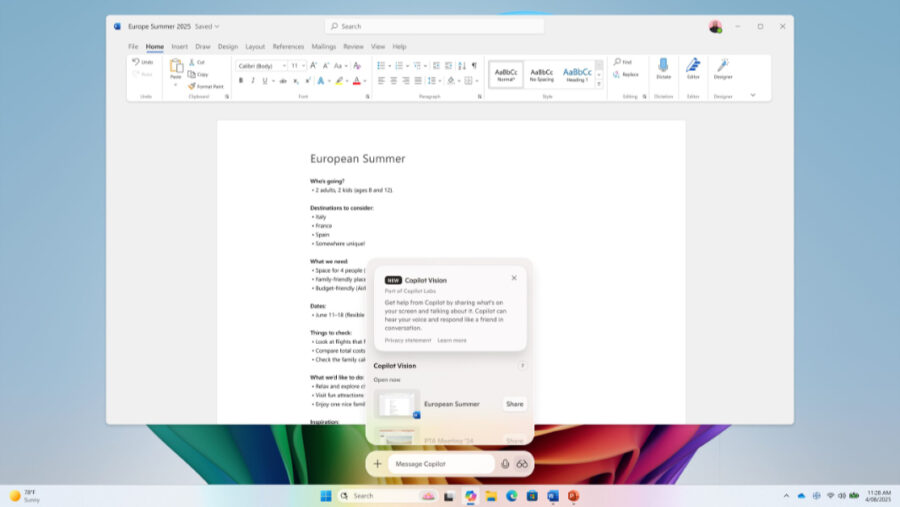This screenshot has width=900, height=507.
Task: Apply the Heading 1 style
Action: point(577,74)
